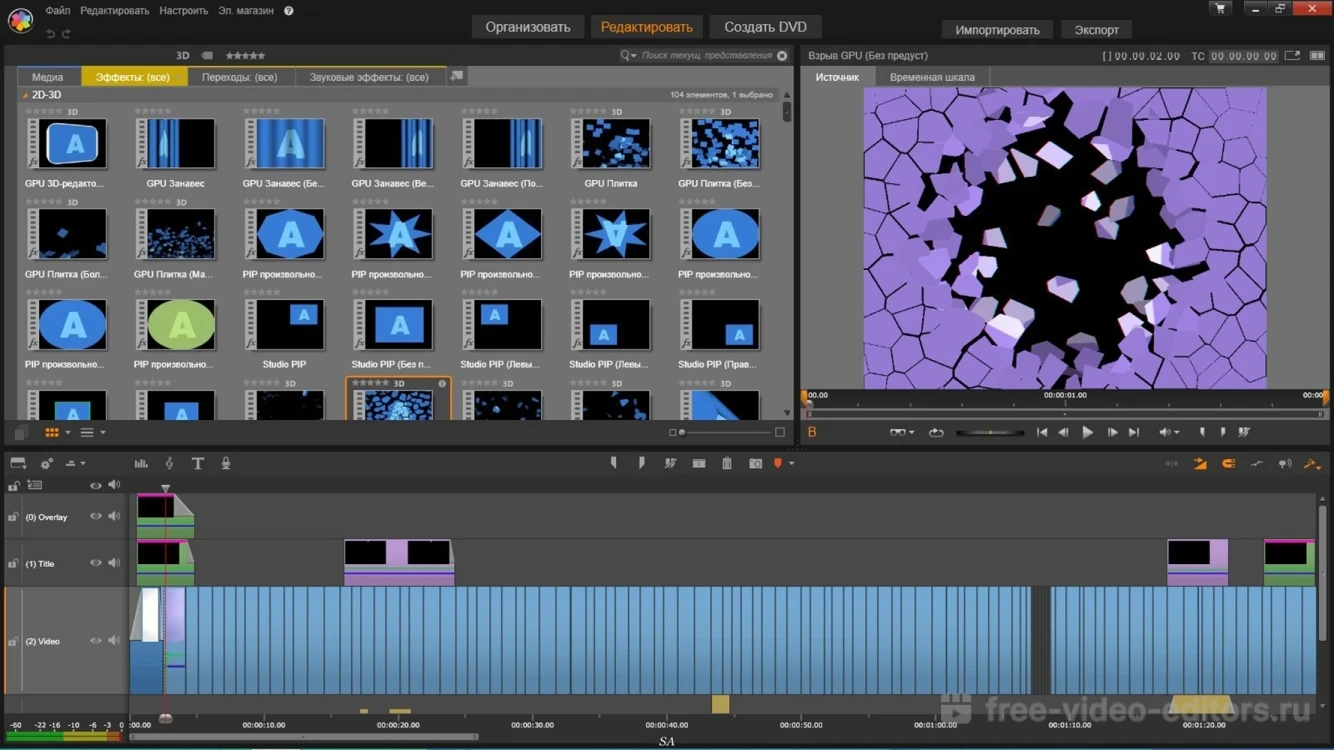1334x750 pixels.
Task: Play the preview
Action: pyautogui.click(x=1087, y=433)
